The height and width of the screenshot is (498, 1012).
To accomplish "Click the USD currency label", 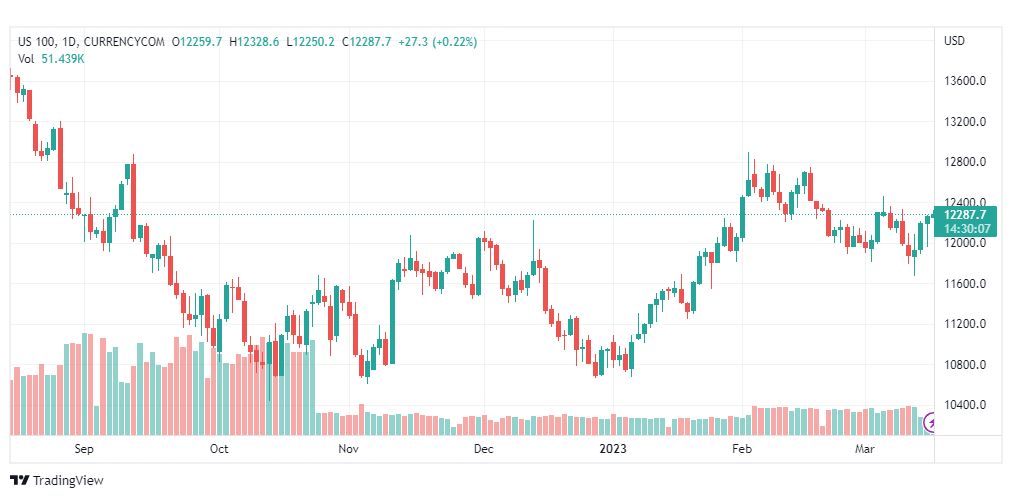I will (954, 41).
